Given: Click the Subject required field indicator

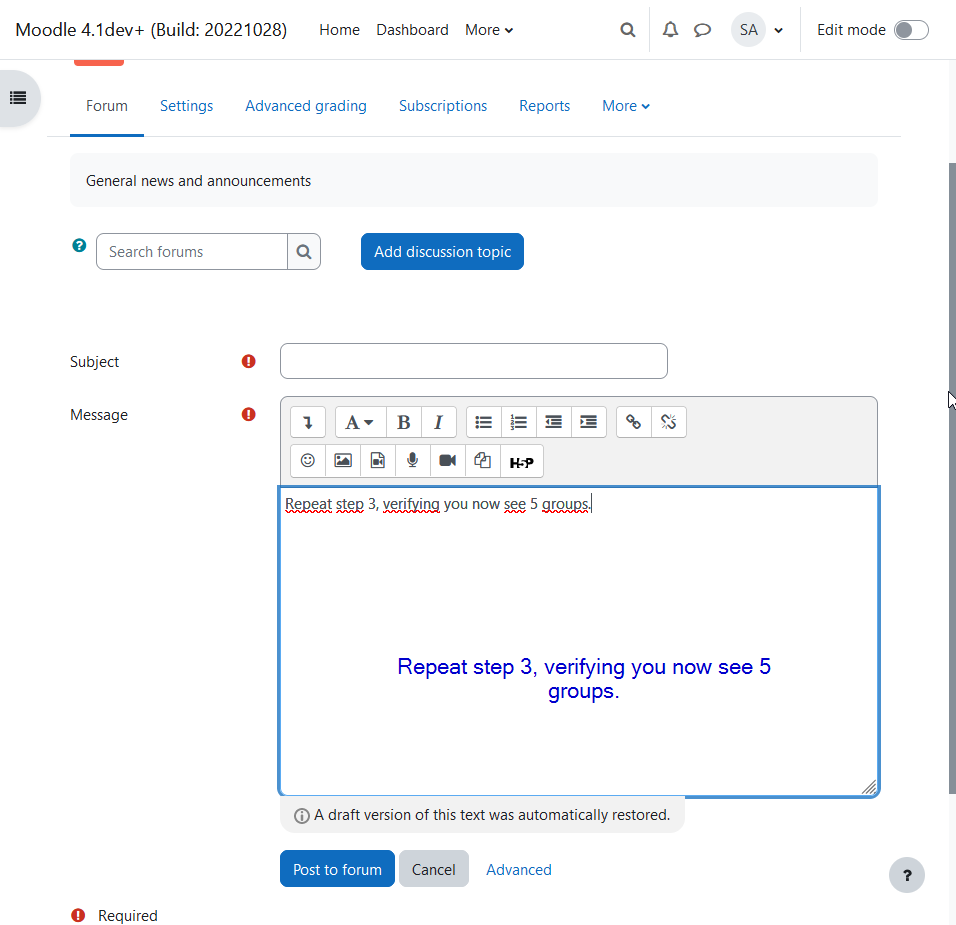Looking at the screenshot, I should tap(249, 361).
